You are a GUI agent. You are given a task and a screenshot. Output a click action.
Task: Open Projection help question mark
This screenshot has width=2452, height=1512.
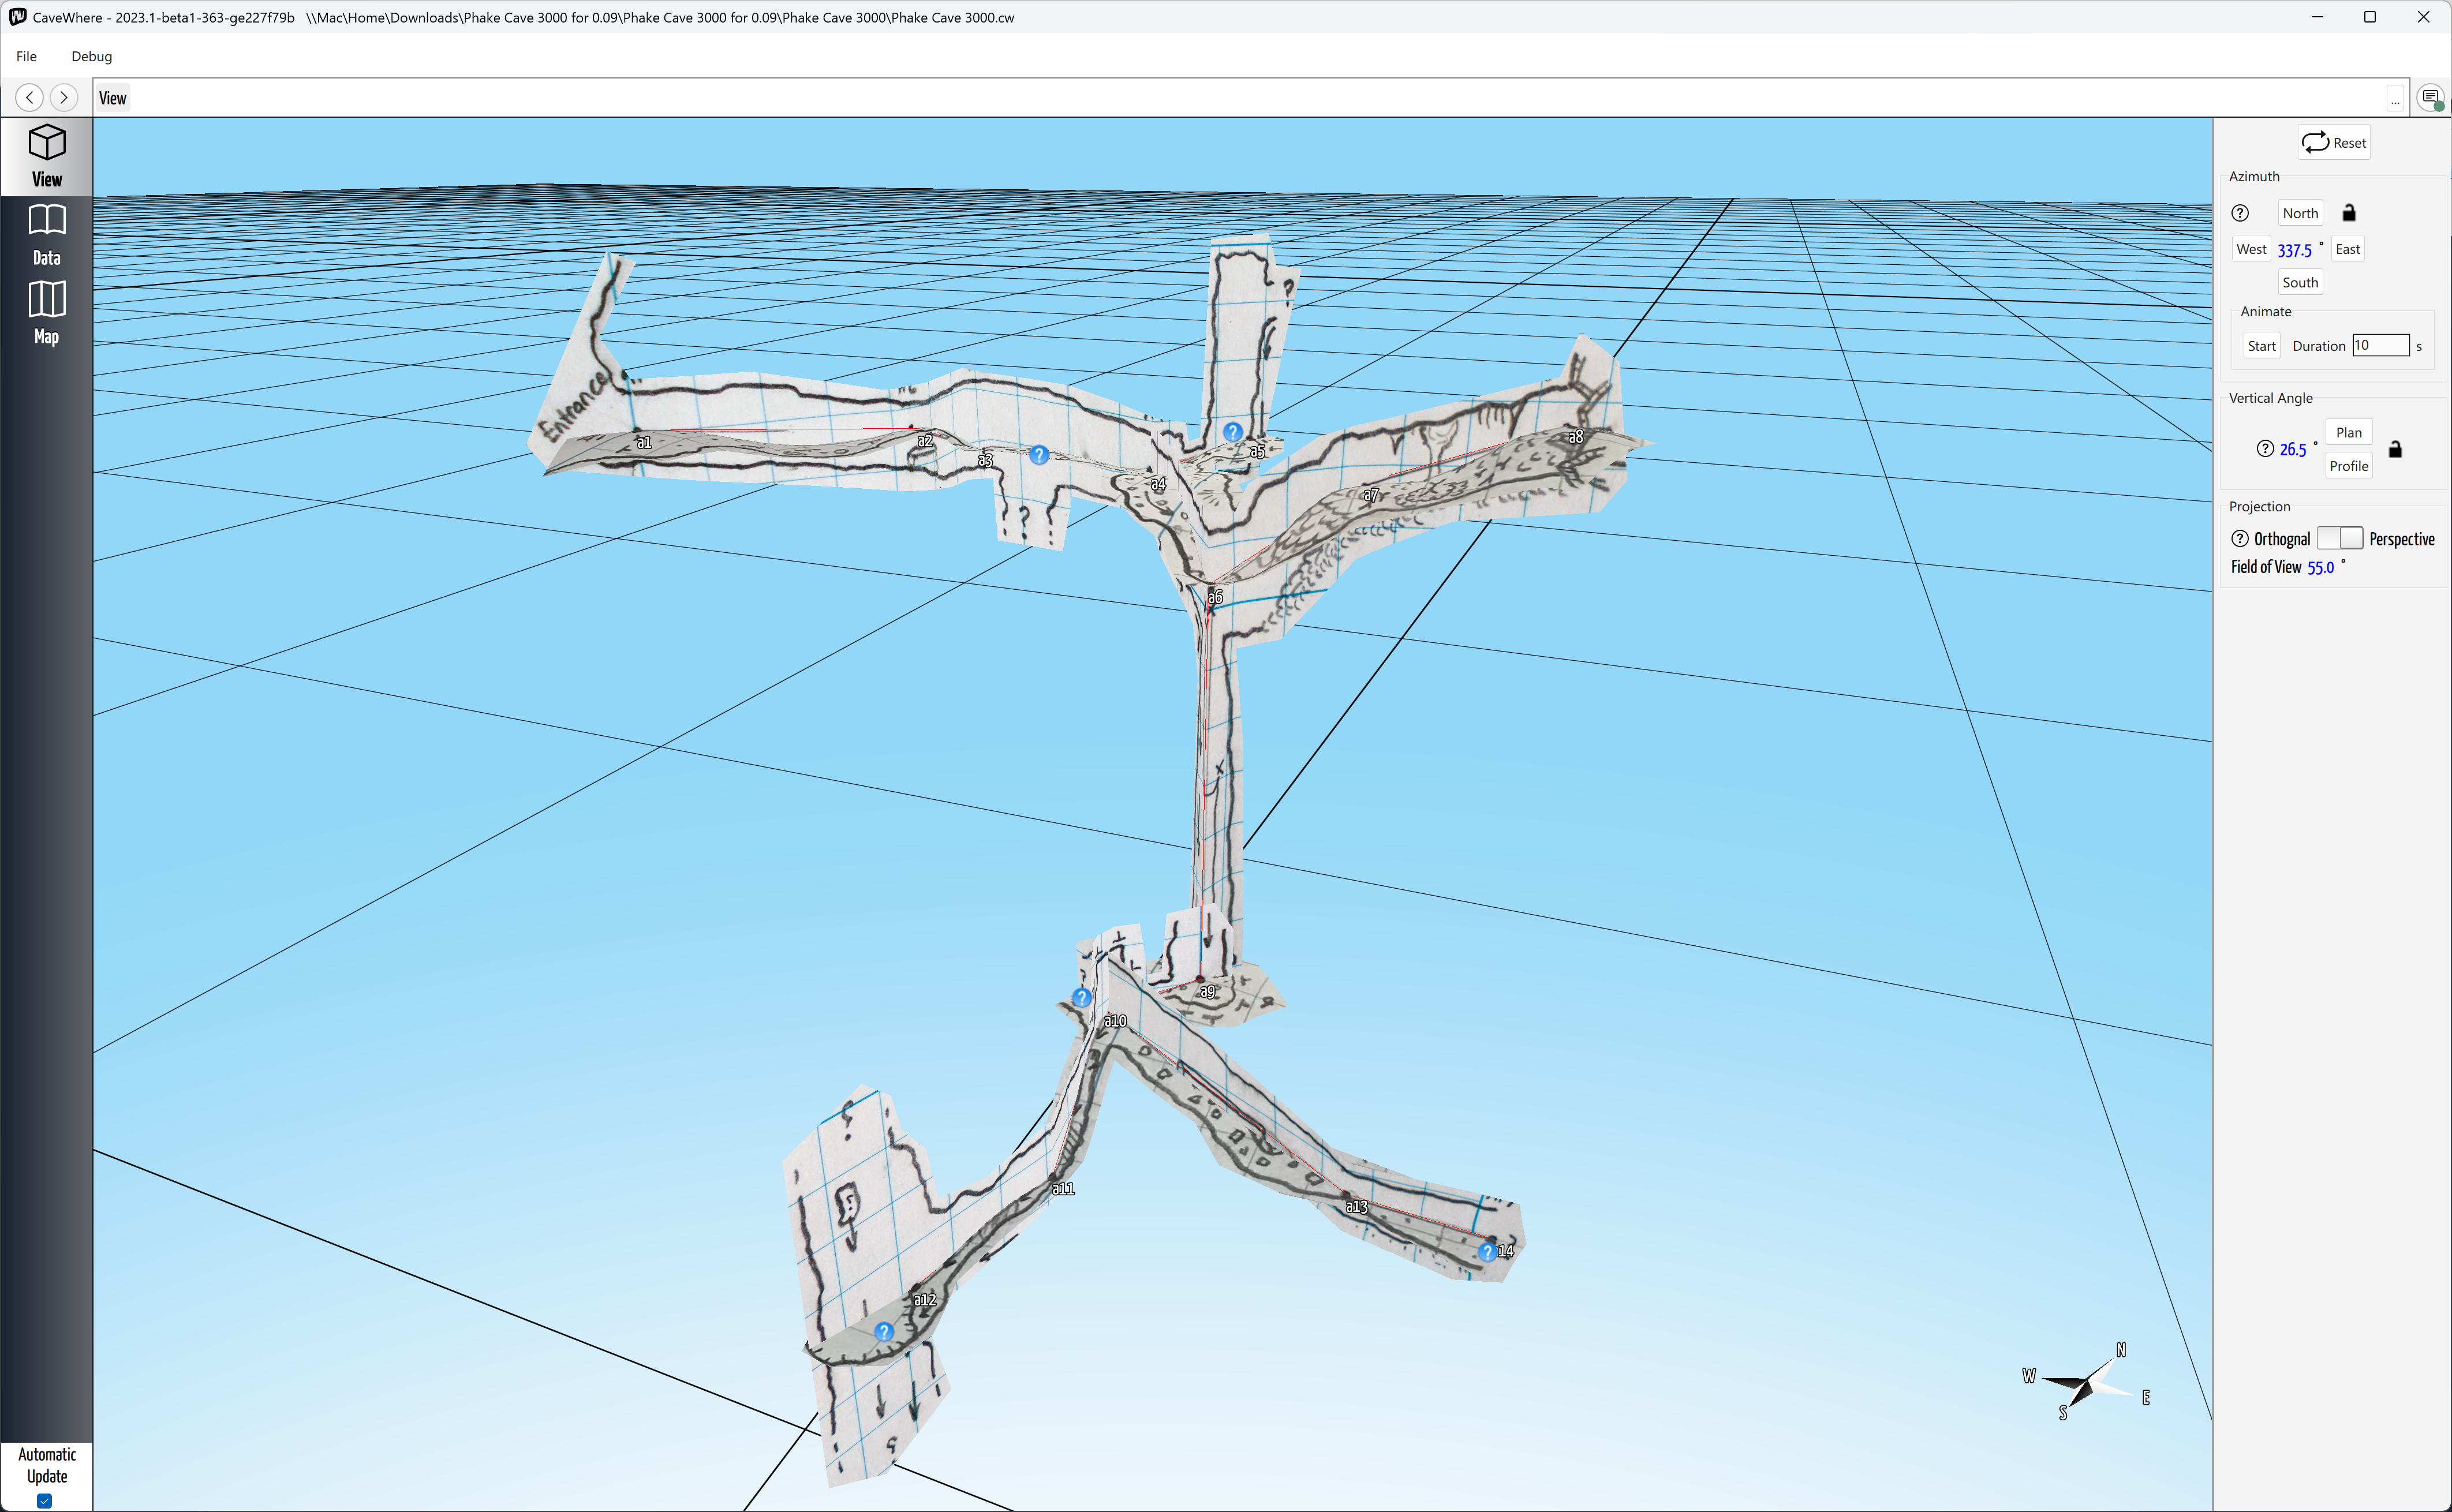(x=2240, y=539)
